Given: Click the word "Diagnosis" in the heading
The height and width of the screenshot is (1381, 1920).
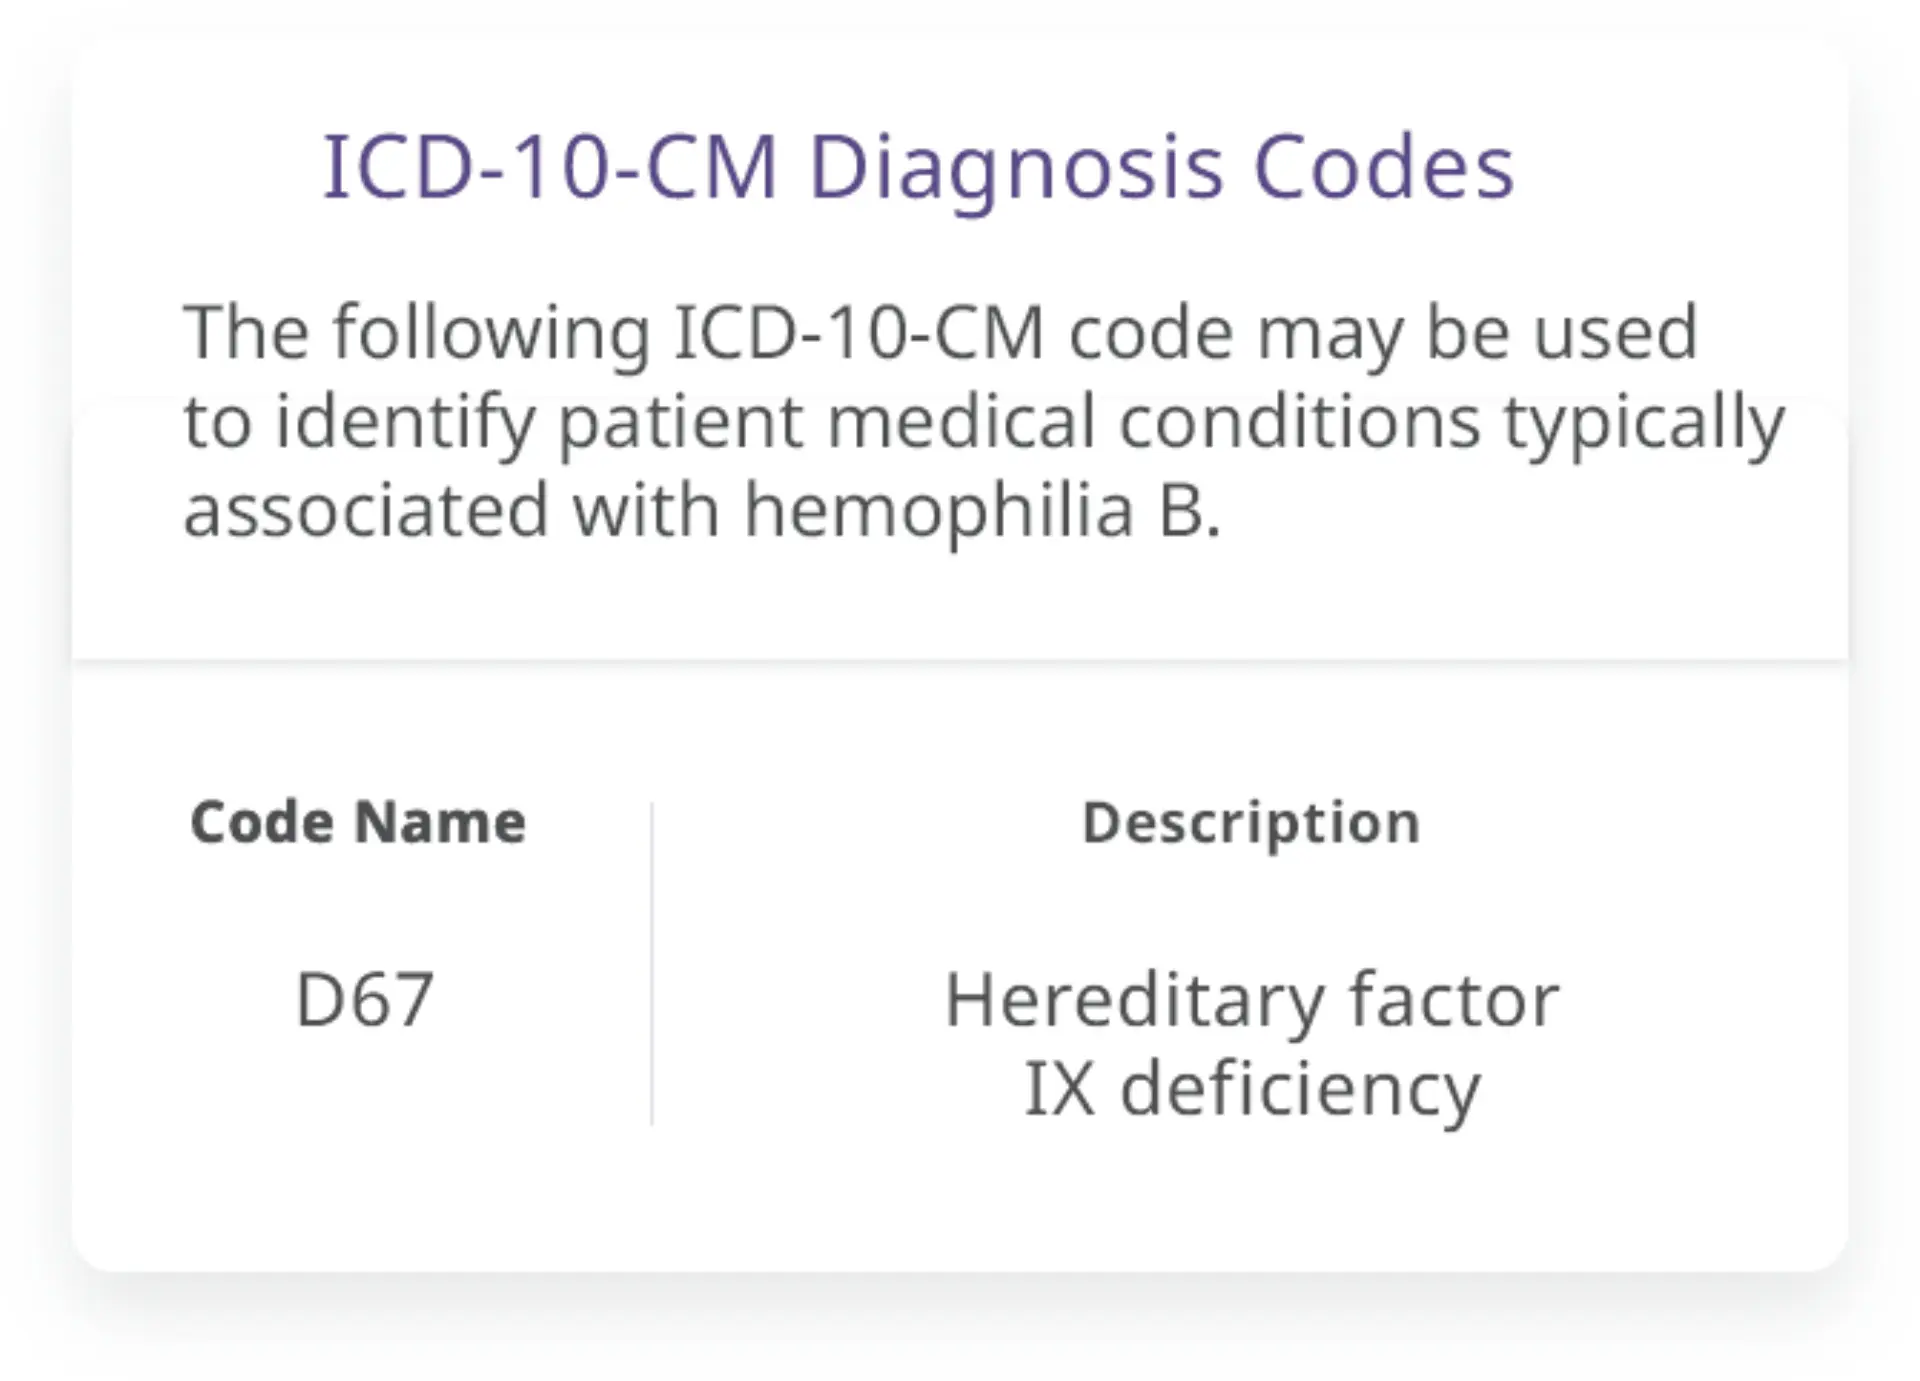Looking at the screenshot, I should pyautogui.click(x=1015, y=168).
